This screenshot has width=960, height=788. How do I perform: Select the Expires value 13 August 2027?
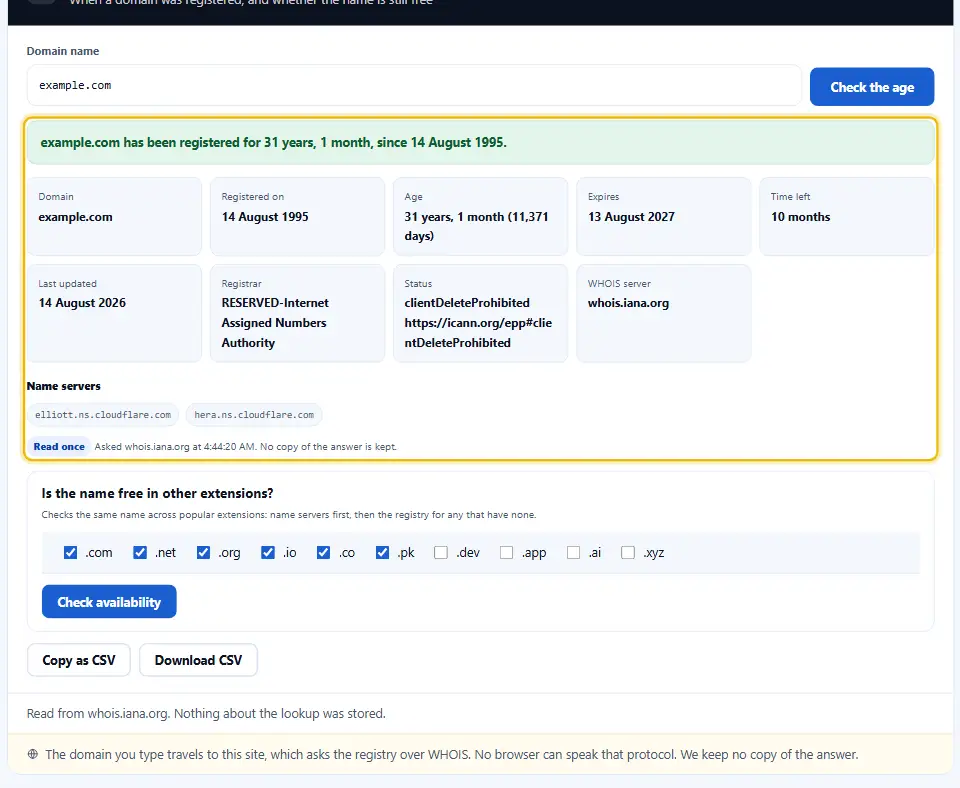pyautogui.click(x=631, y=217)
